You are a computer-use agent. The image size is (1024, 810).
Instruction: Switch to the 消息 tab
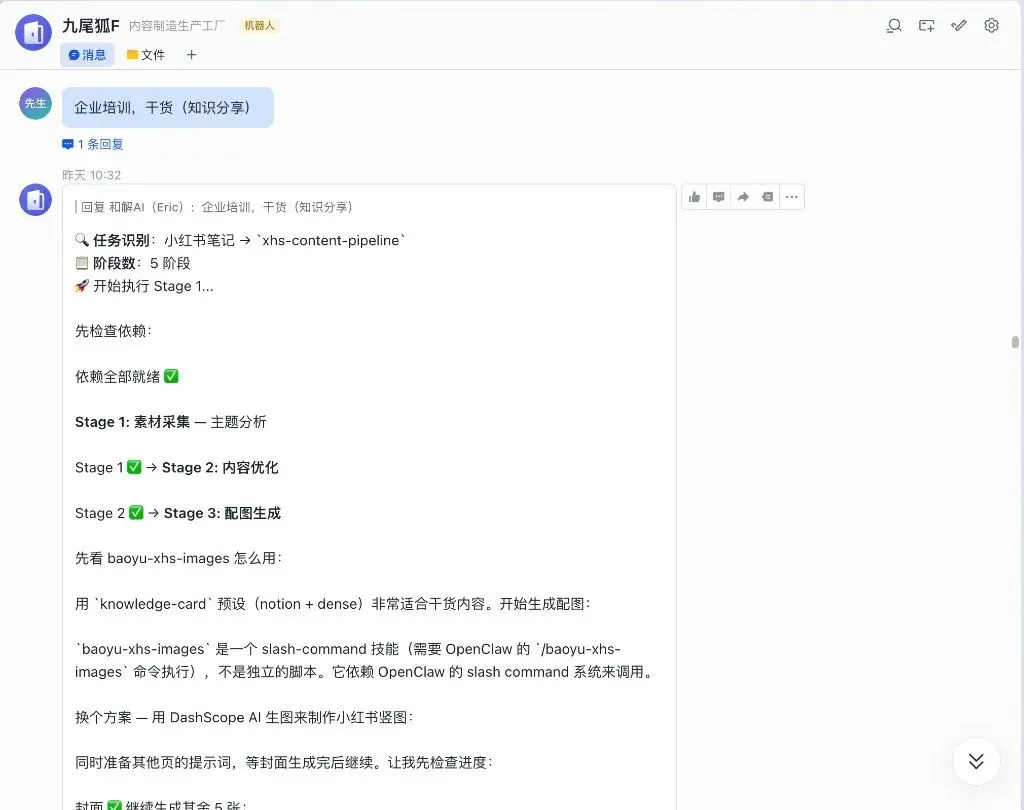[x=88, y=55]
